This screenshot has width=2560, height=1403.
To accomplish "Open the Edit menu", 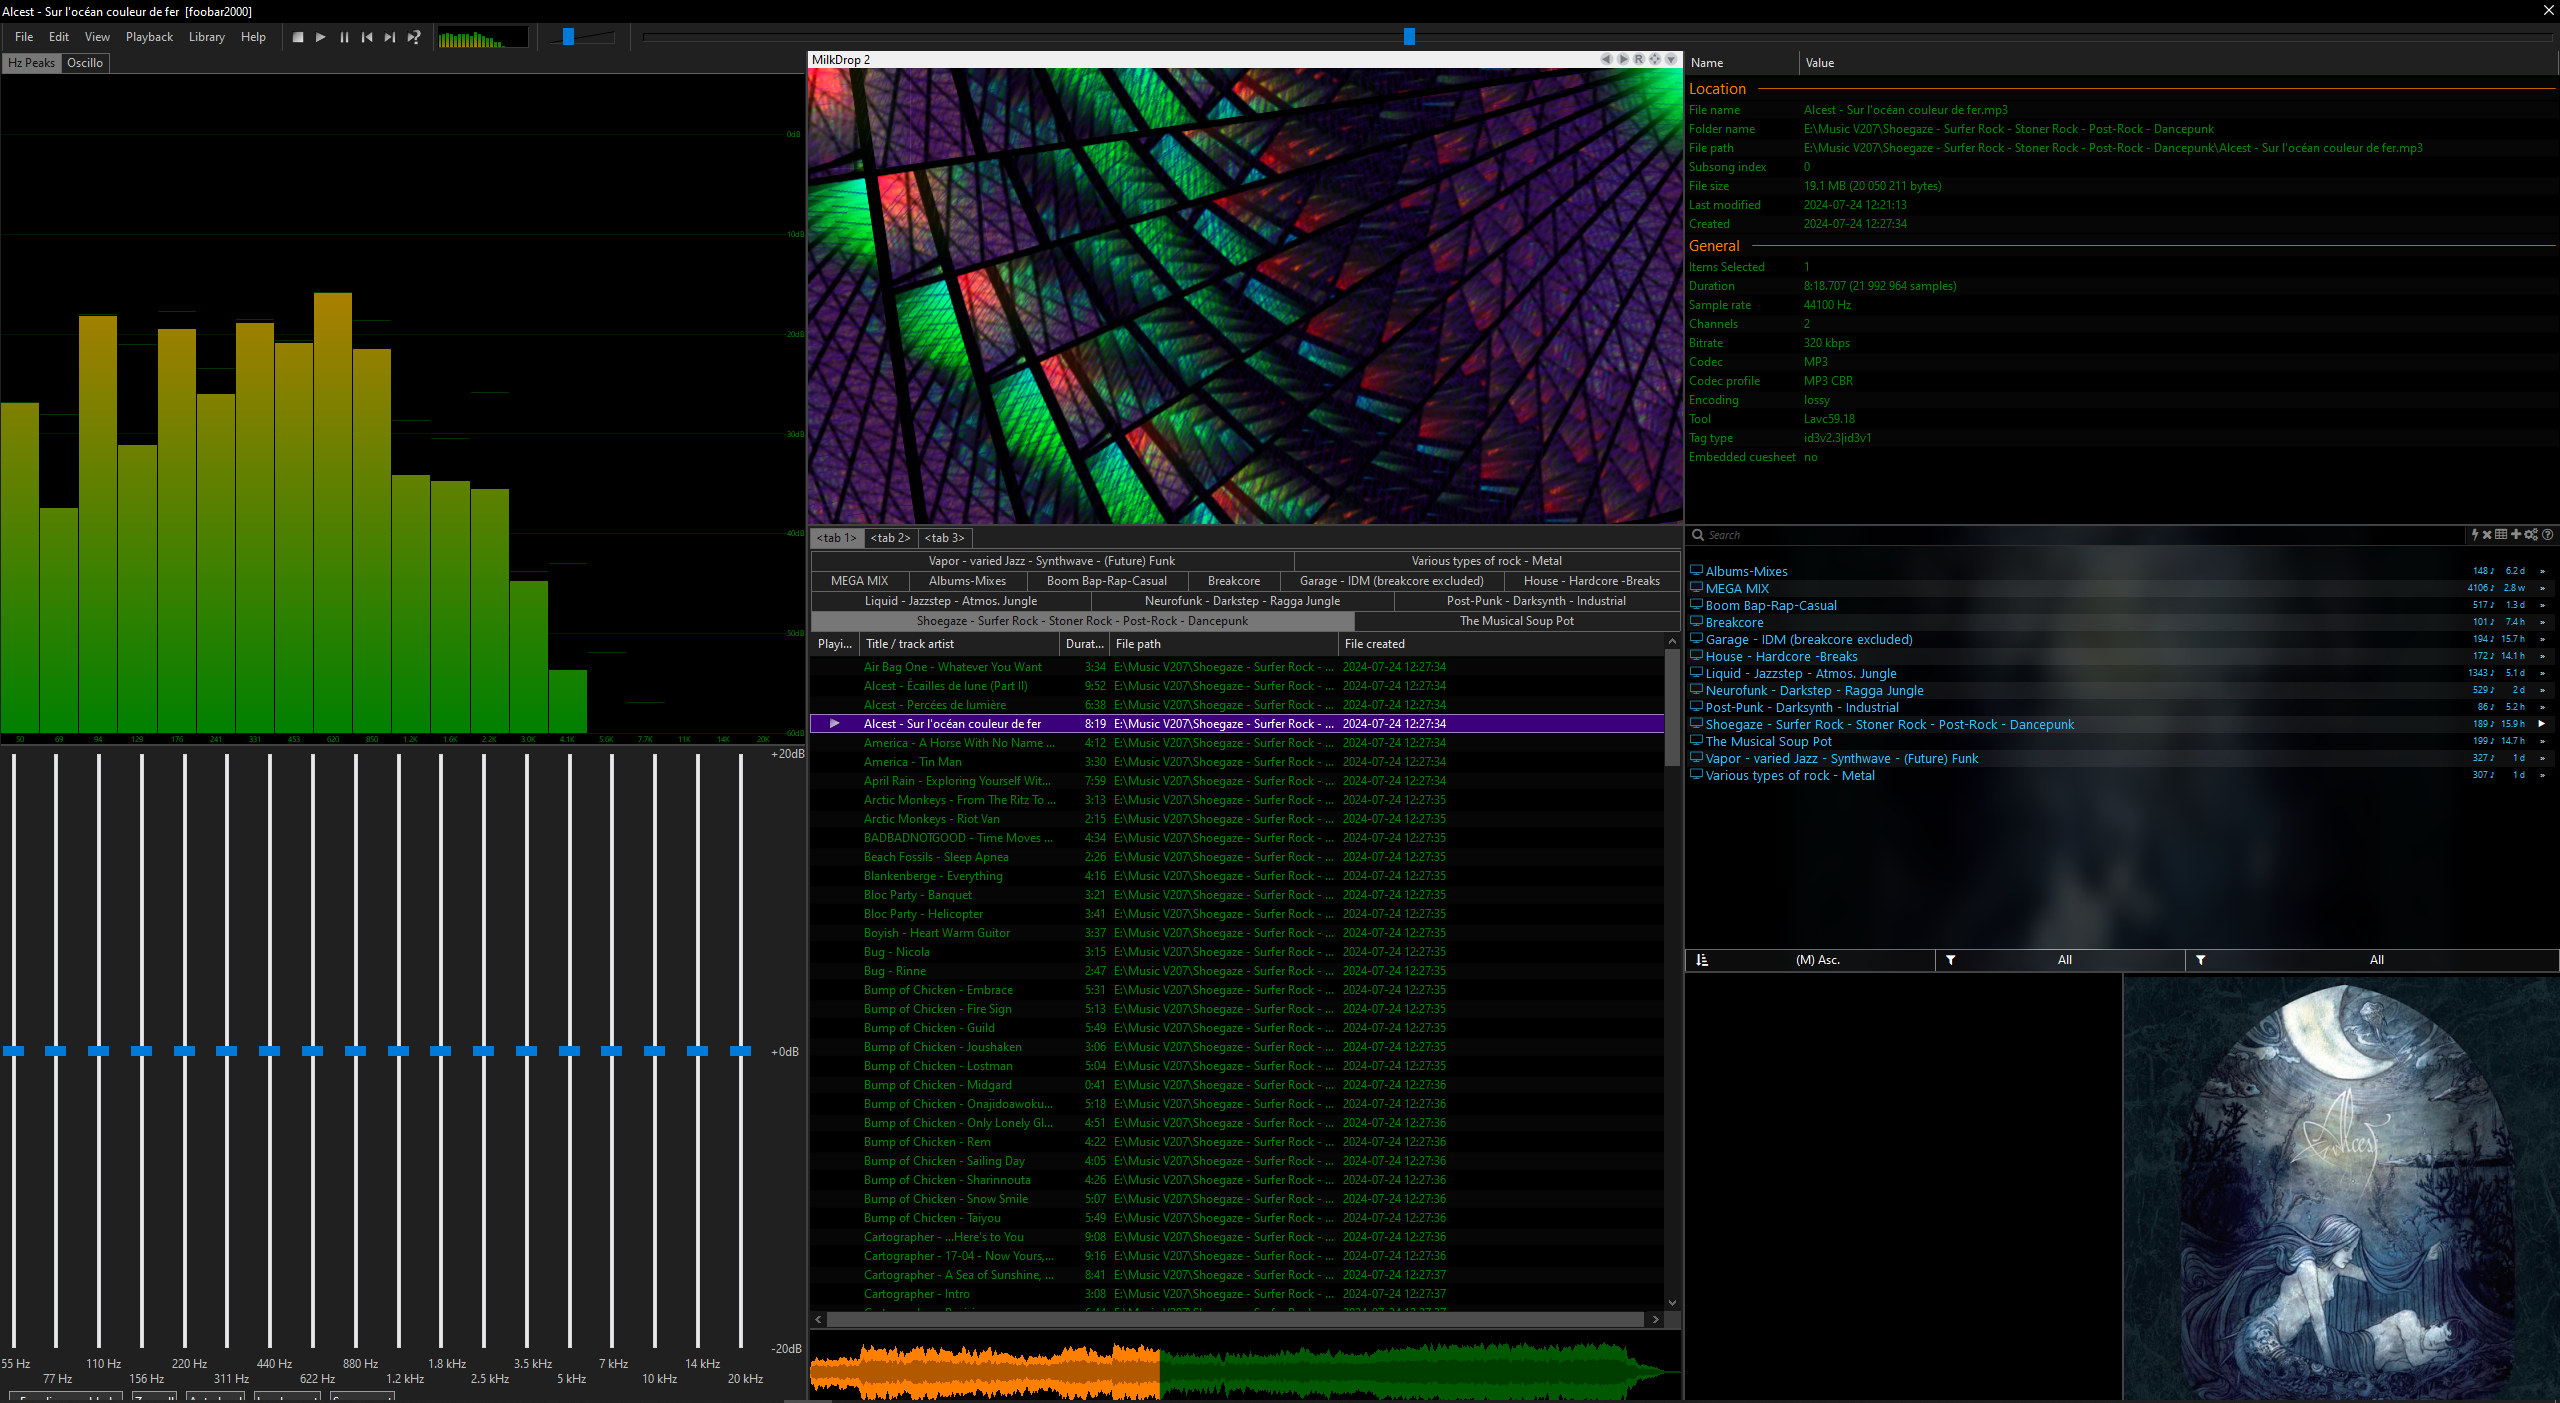I will point(59,37).
